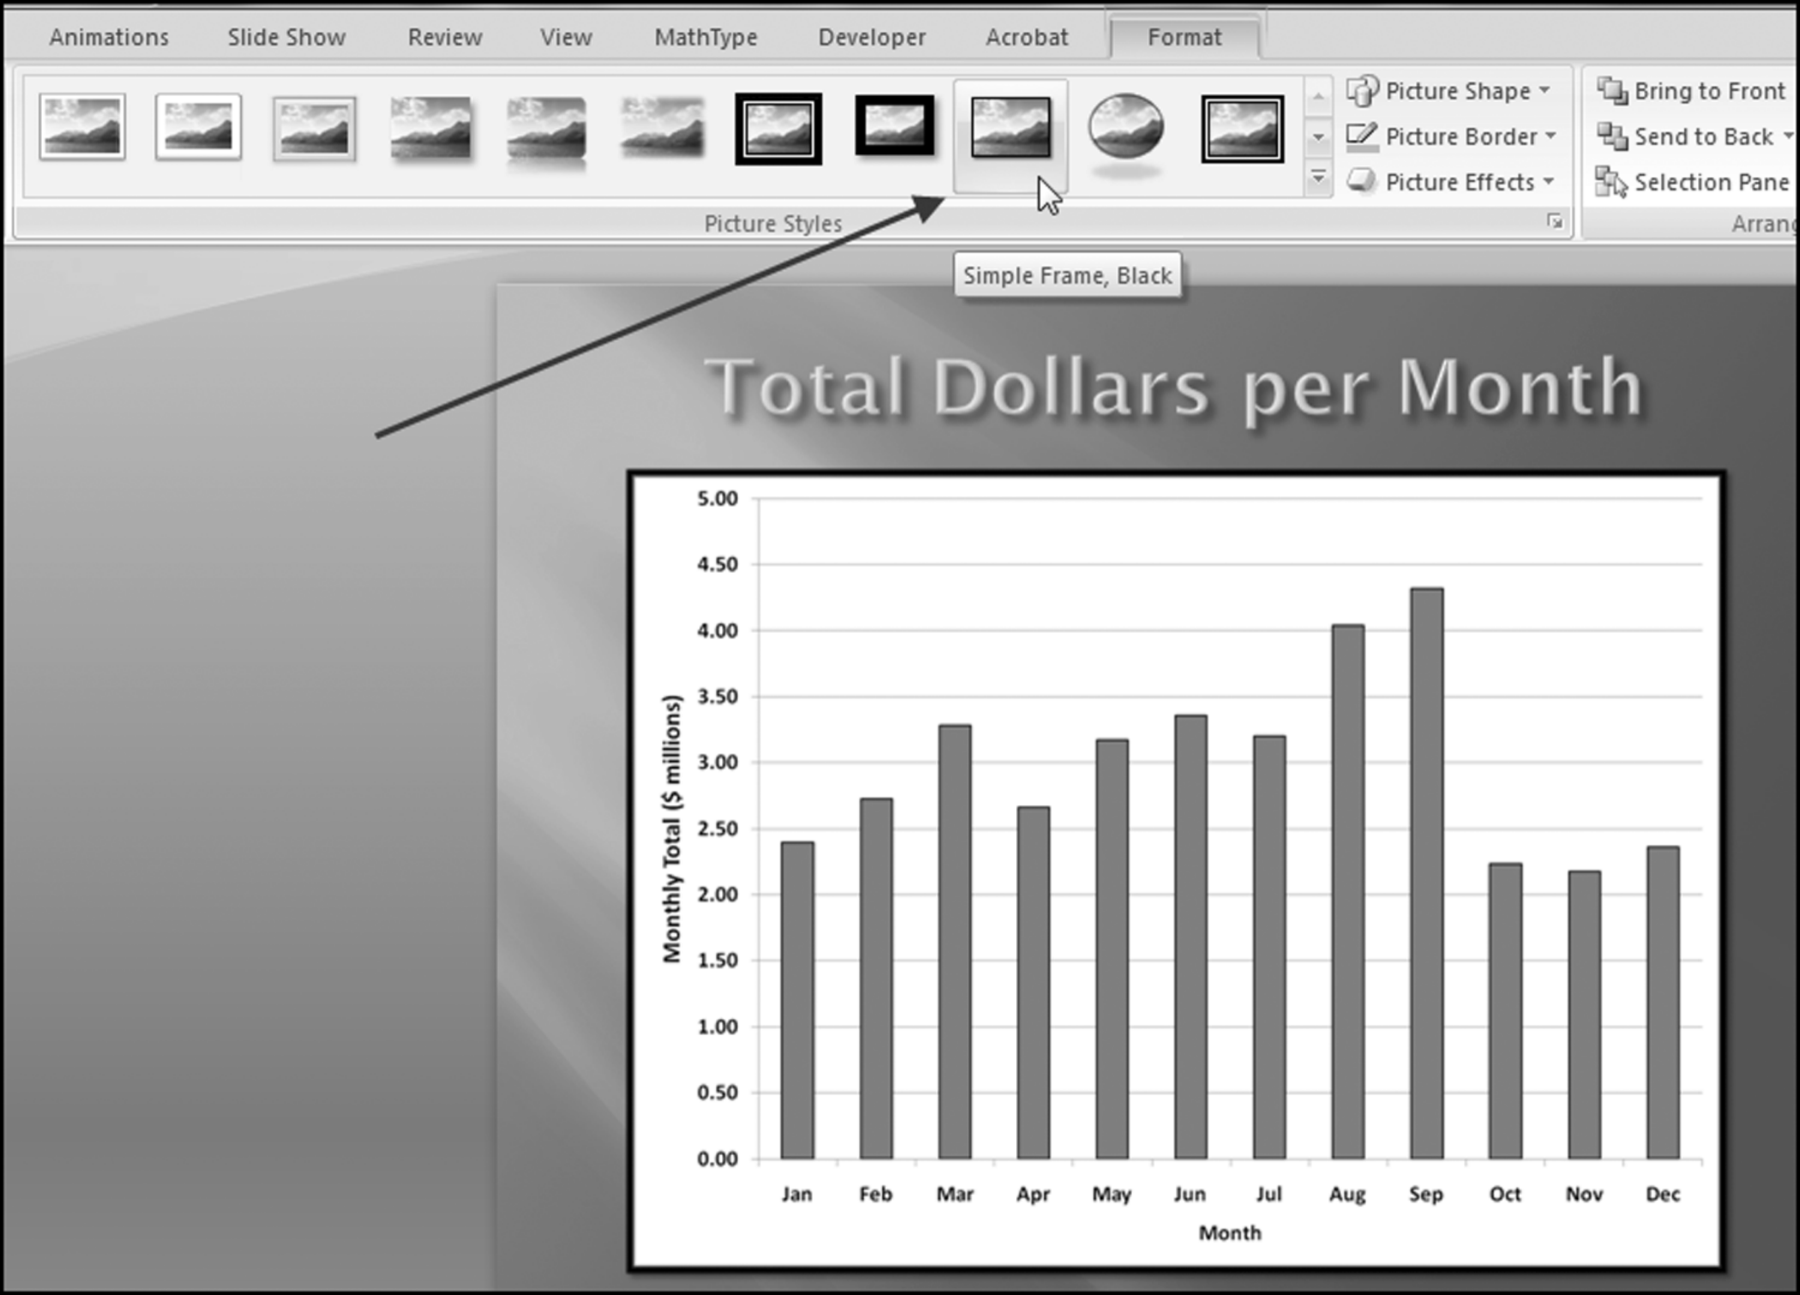Switch to the Animations tab

point(109,37)
